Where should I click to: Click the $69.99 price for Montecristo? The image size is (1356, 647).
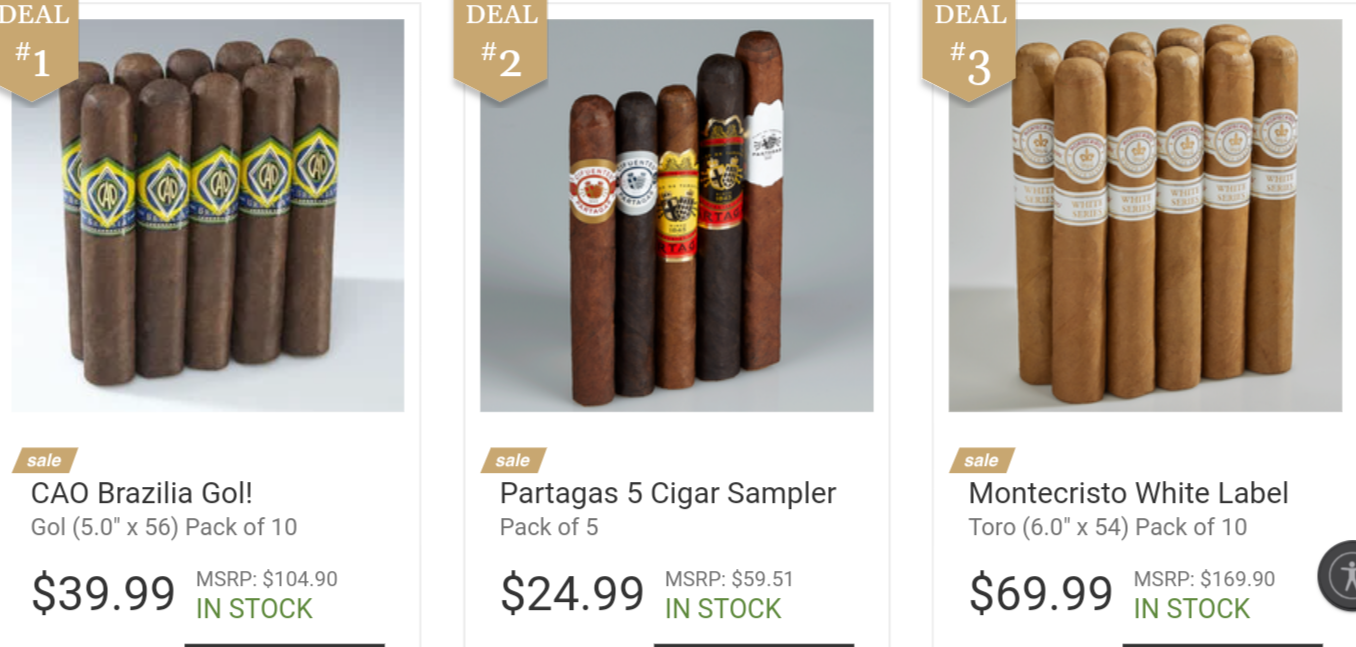(x=1040, y=593)
